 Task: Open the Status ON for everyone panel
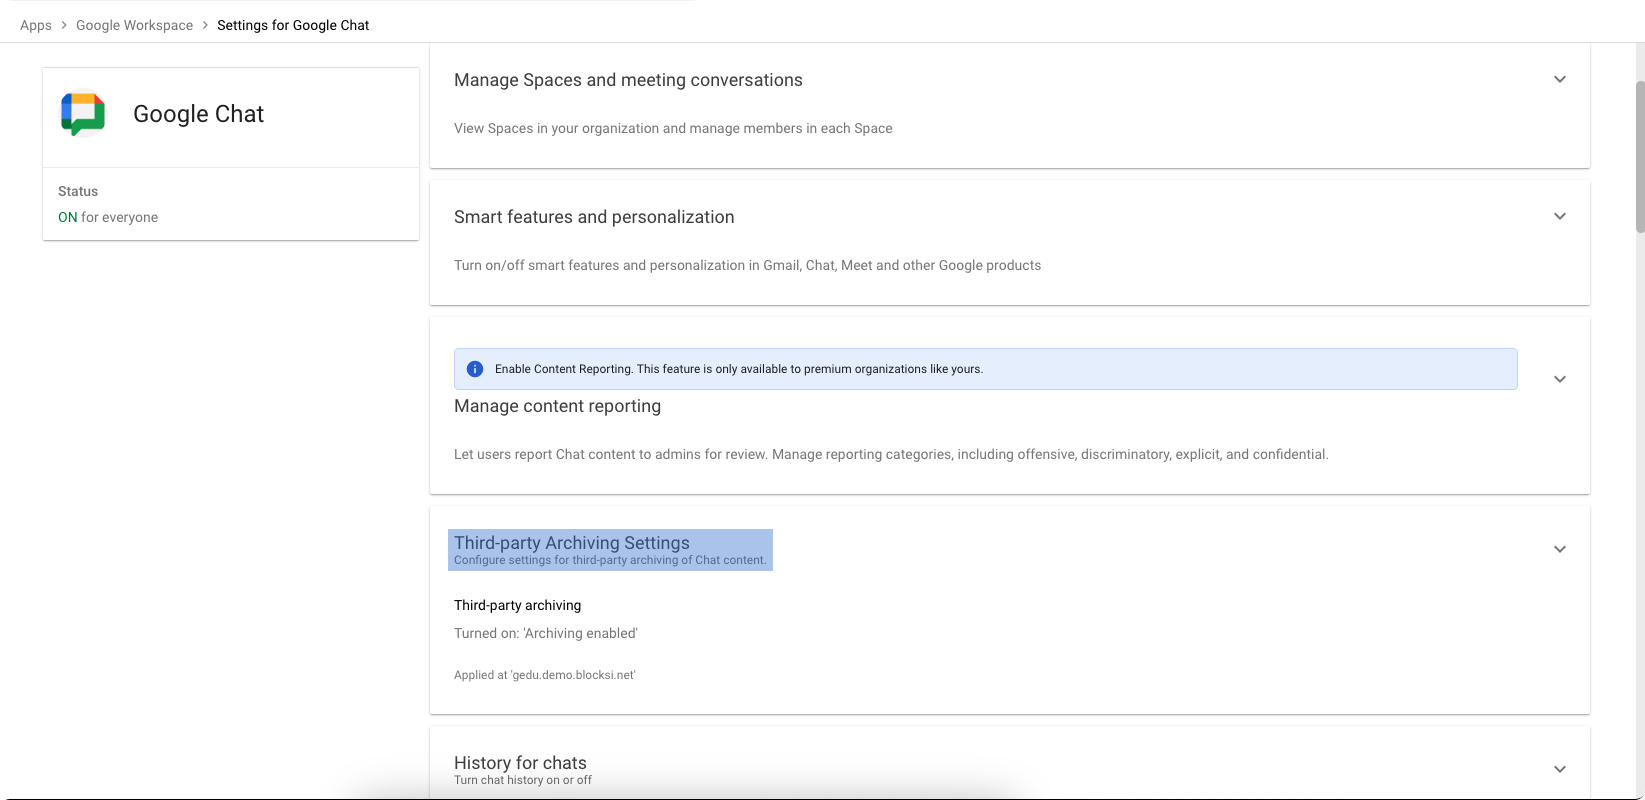[x=231, y=204]
